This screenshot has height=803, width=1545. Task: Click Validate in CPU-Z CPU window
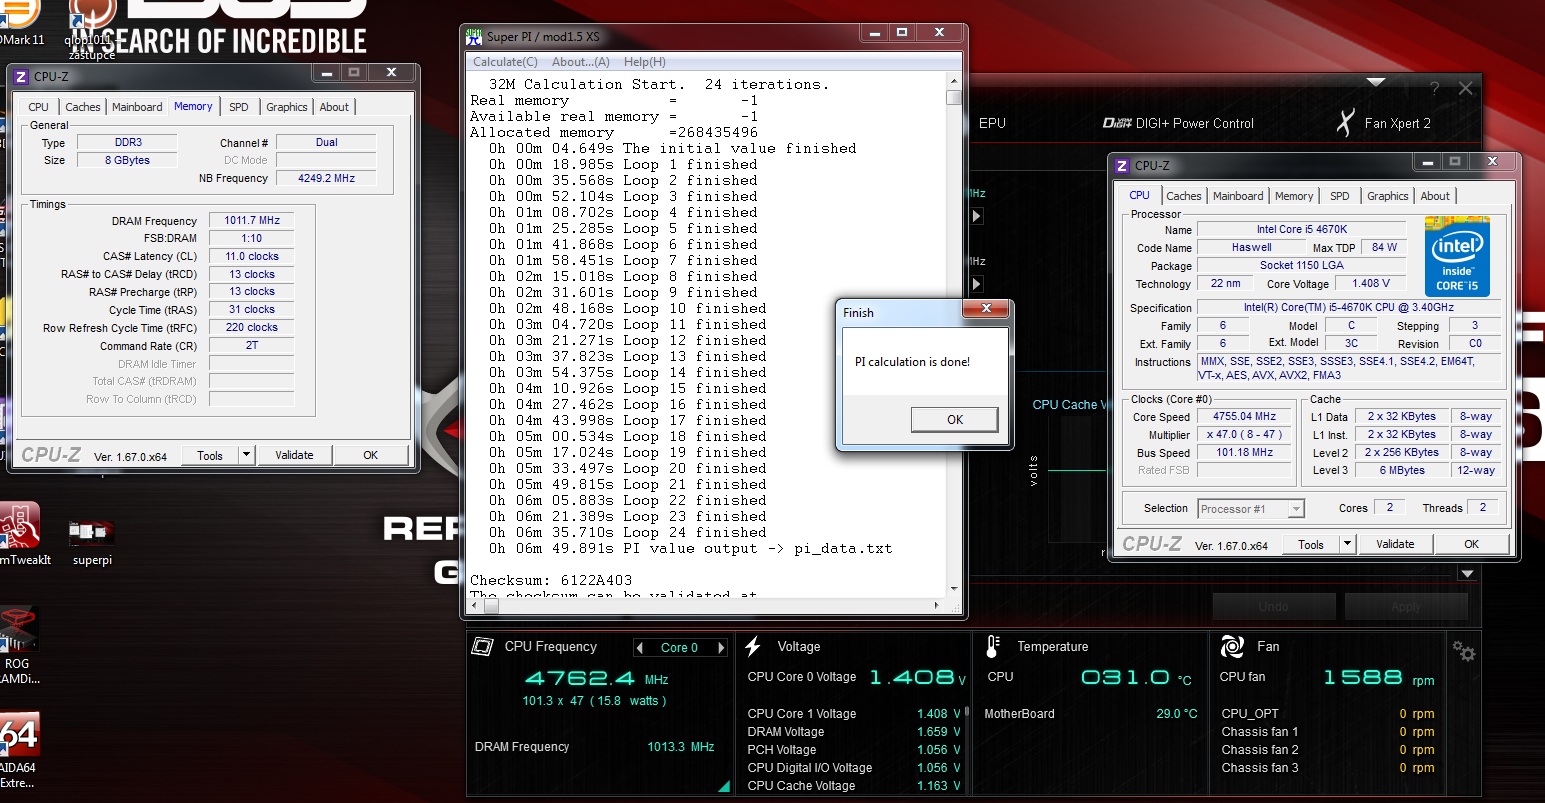click(1395, 544)
